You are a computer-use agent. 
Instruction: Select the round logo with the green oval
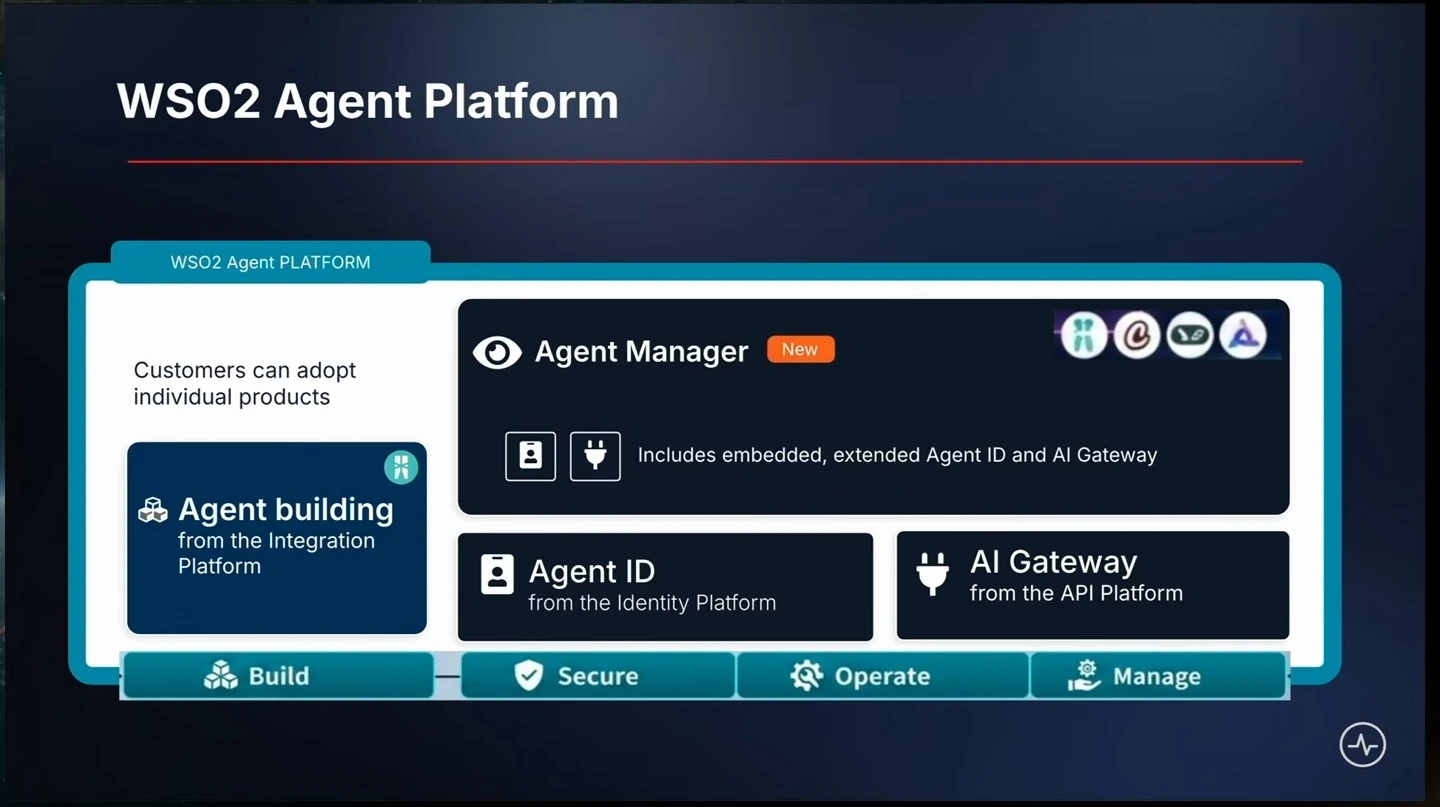click(1189, 334)
